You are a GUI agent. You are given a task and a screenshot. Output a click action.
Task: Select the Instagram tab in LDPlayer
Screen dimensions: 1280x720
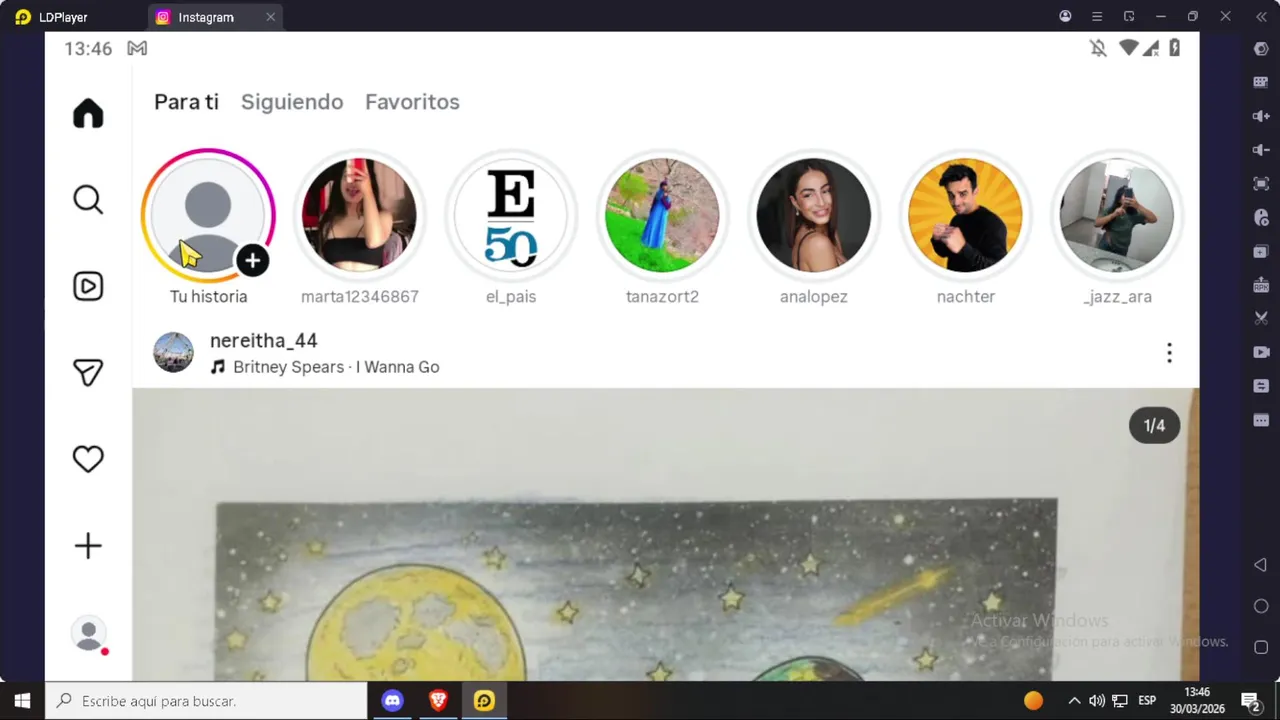tap(215, 17)
